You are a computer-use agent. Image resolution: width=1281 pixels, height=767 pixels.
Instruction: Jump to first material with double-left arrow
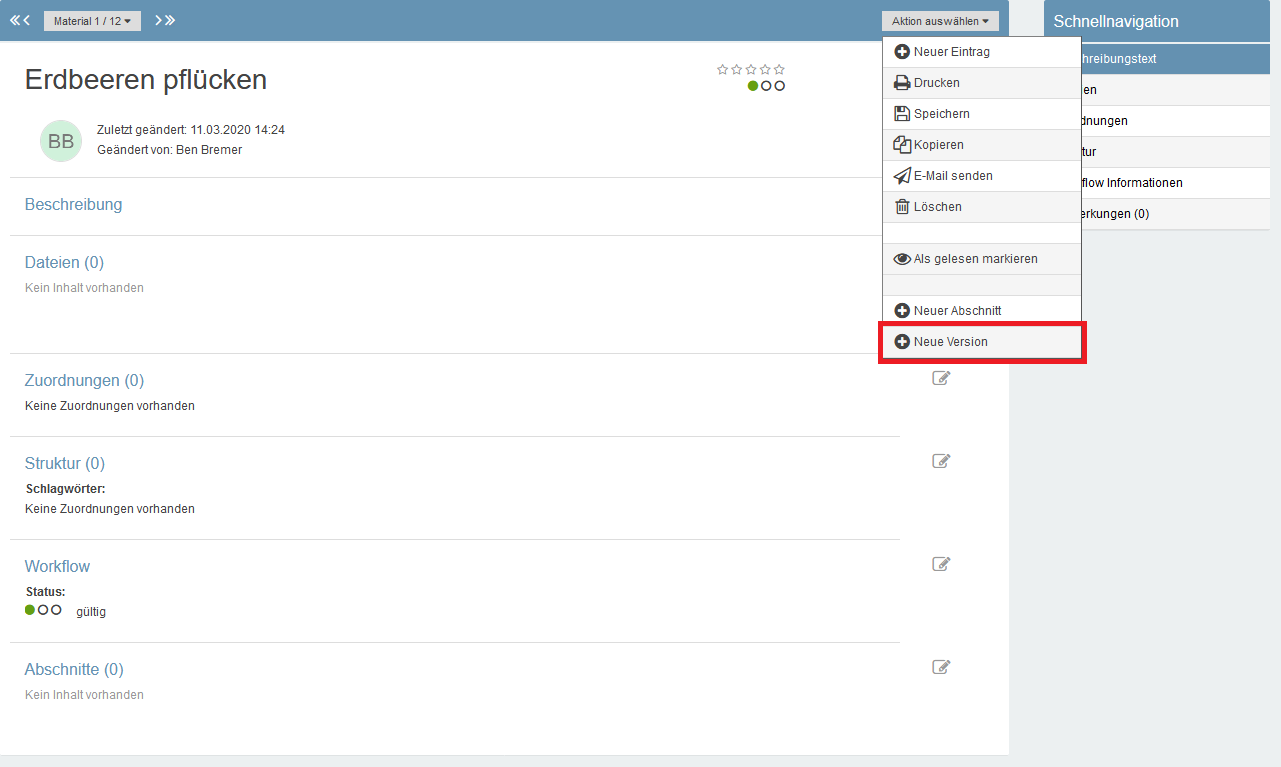coord(15,20)
